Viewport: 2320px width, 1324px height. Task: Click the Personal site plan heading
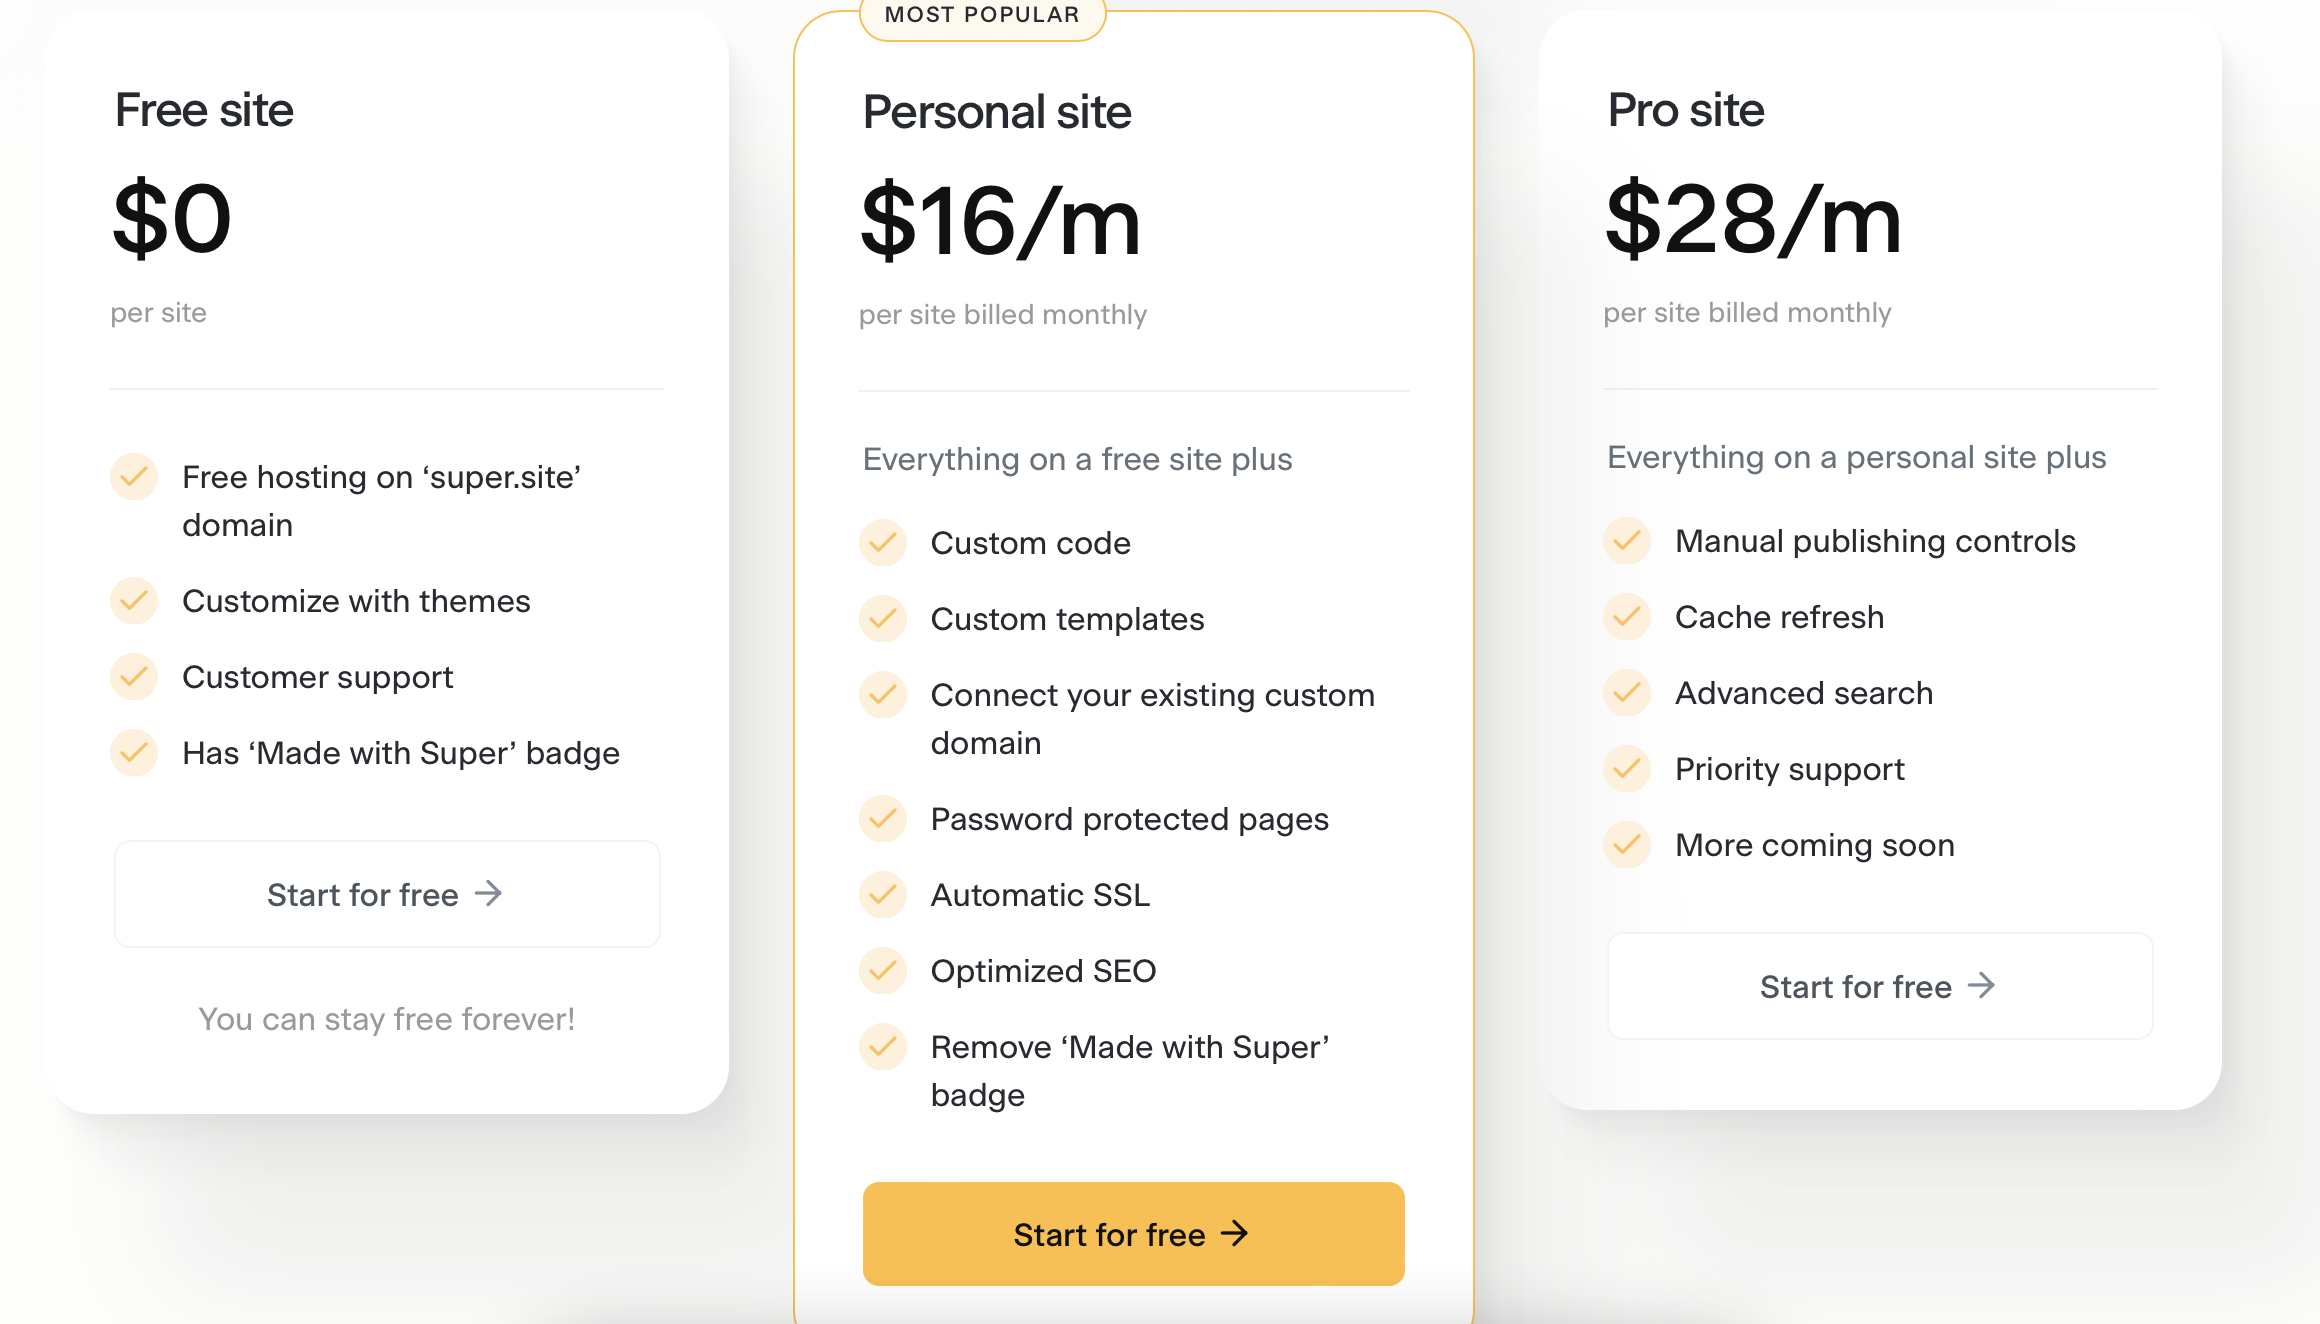point(997,112)
